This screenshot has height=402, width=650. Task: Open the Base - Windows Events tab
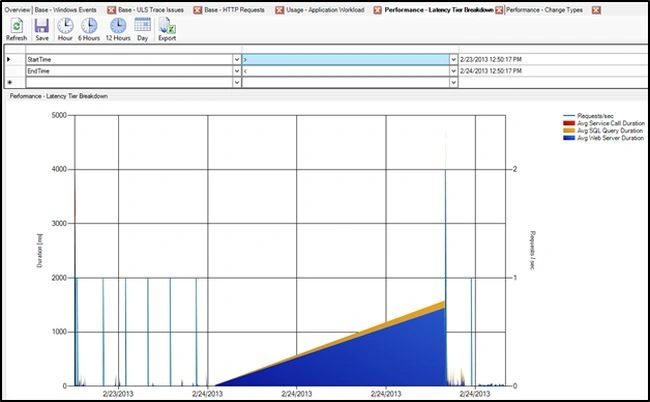pyautogui.click(x=65, y=10)
